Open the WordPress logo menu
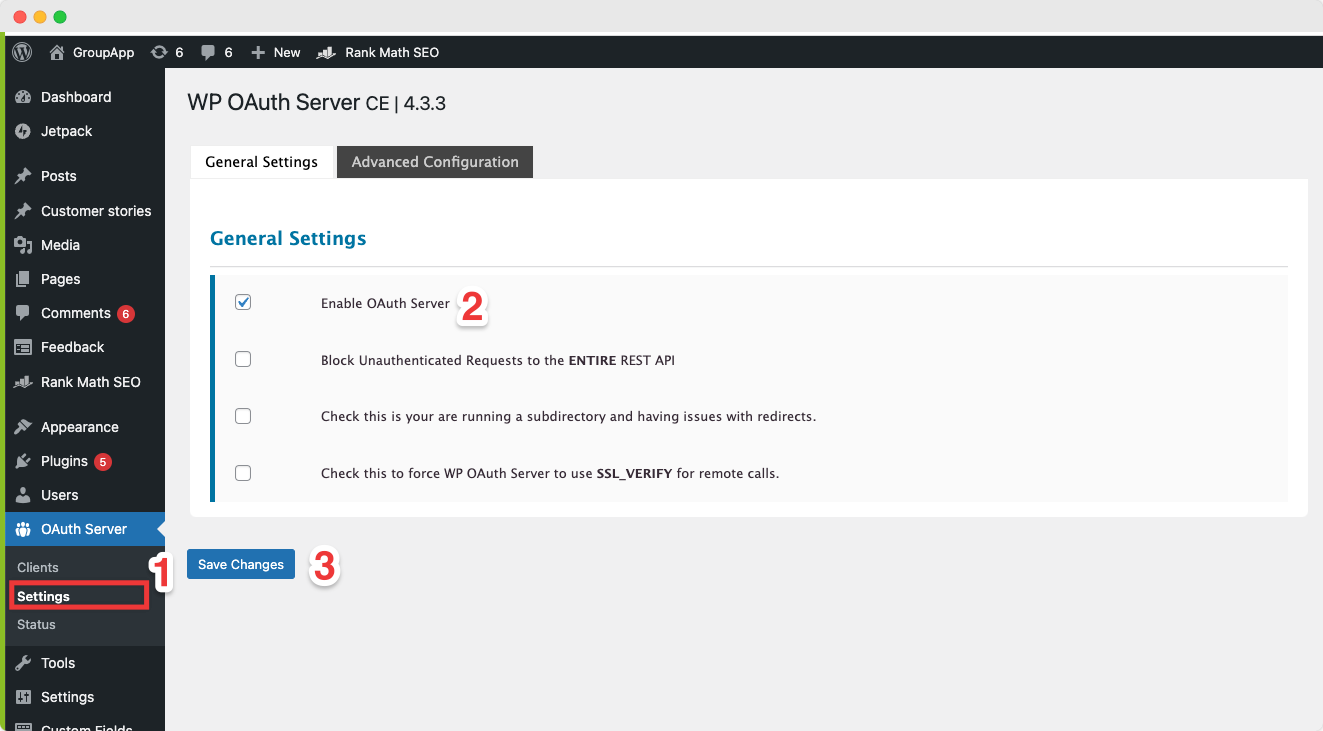Screen dimensions: 1323x731 click(x=22, y=52)
